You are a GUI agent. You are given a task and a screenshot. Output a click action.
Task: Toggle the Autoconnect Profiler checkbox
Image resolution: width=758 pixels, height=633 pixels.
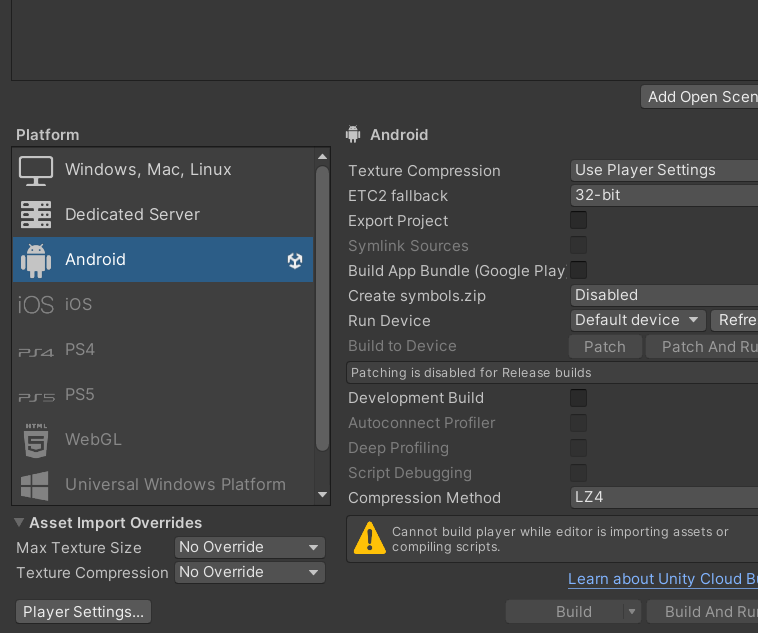(x=578, y=423)
